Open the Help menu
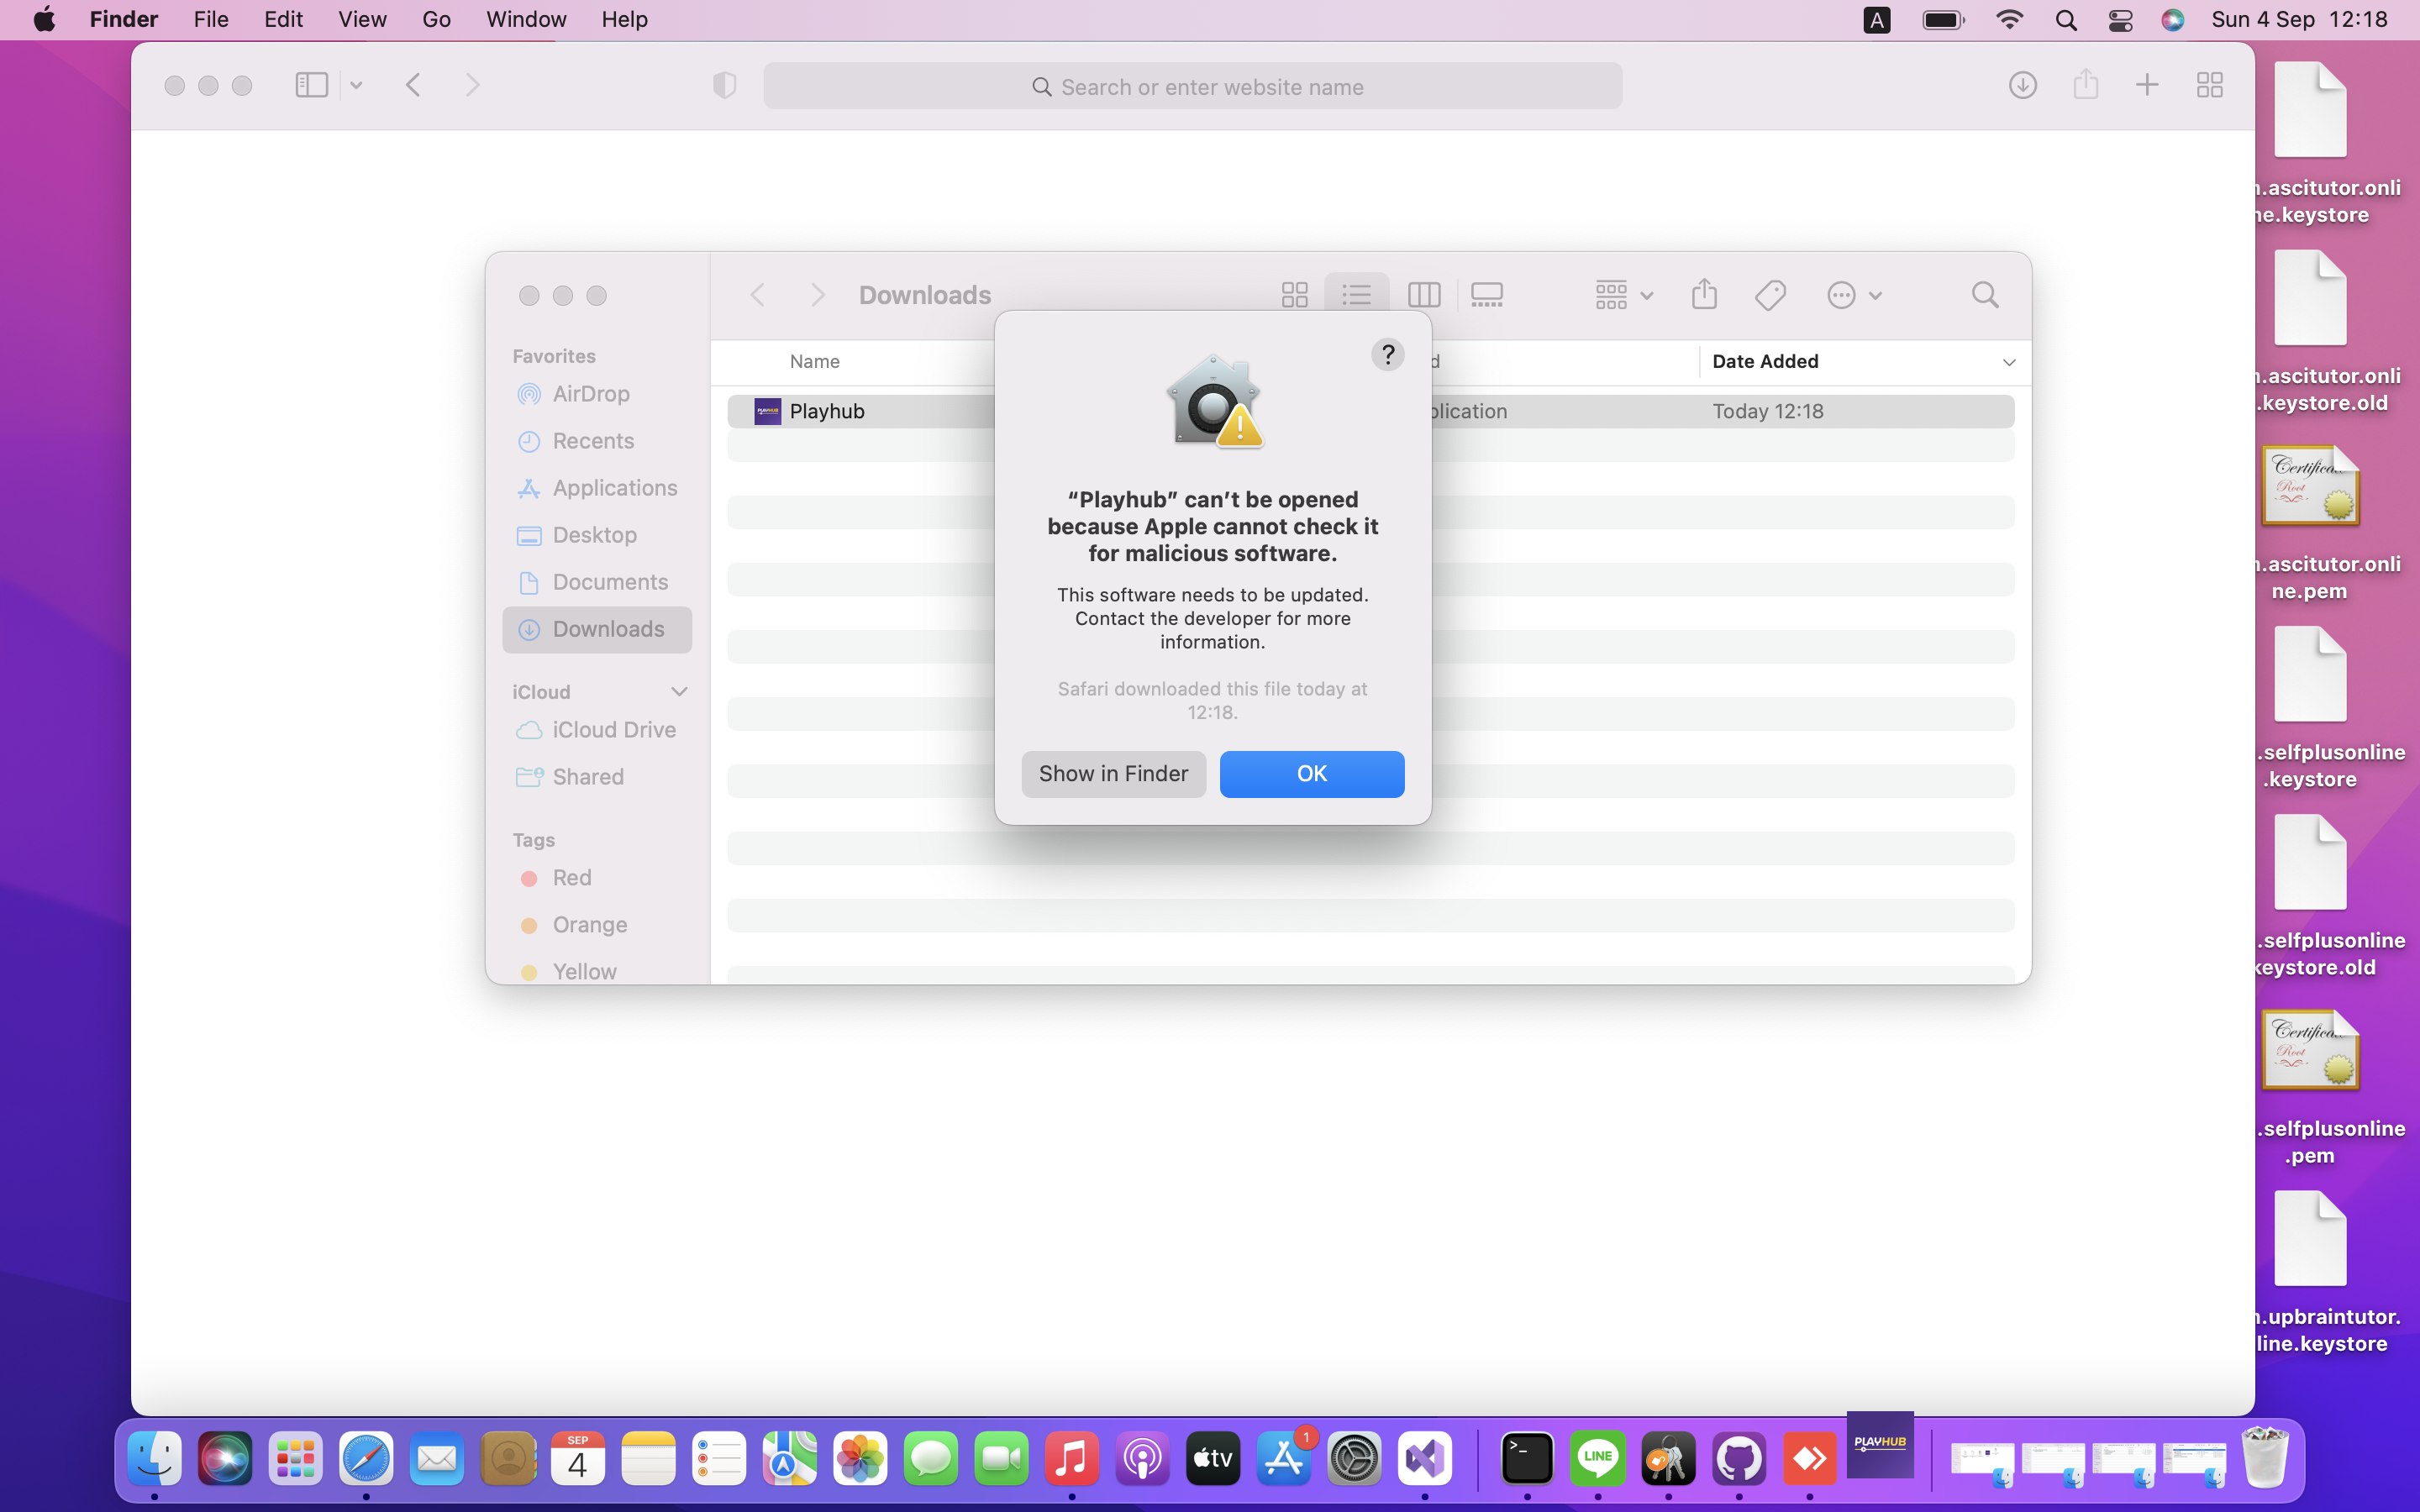Viewport: 2420px width, 1512px height. tap(624, 19)
